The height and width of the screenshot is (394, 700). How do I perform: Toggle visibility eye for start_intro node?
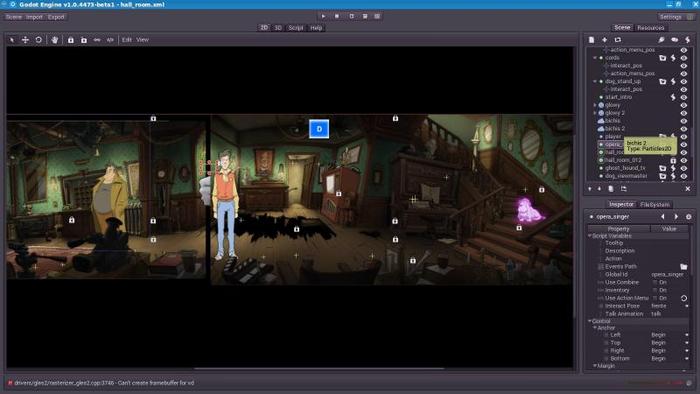point(683,97)
